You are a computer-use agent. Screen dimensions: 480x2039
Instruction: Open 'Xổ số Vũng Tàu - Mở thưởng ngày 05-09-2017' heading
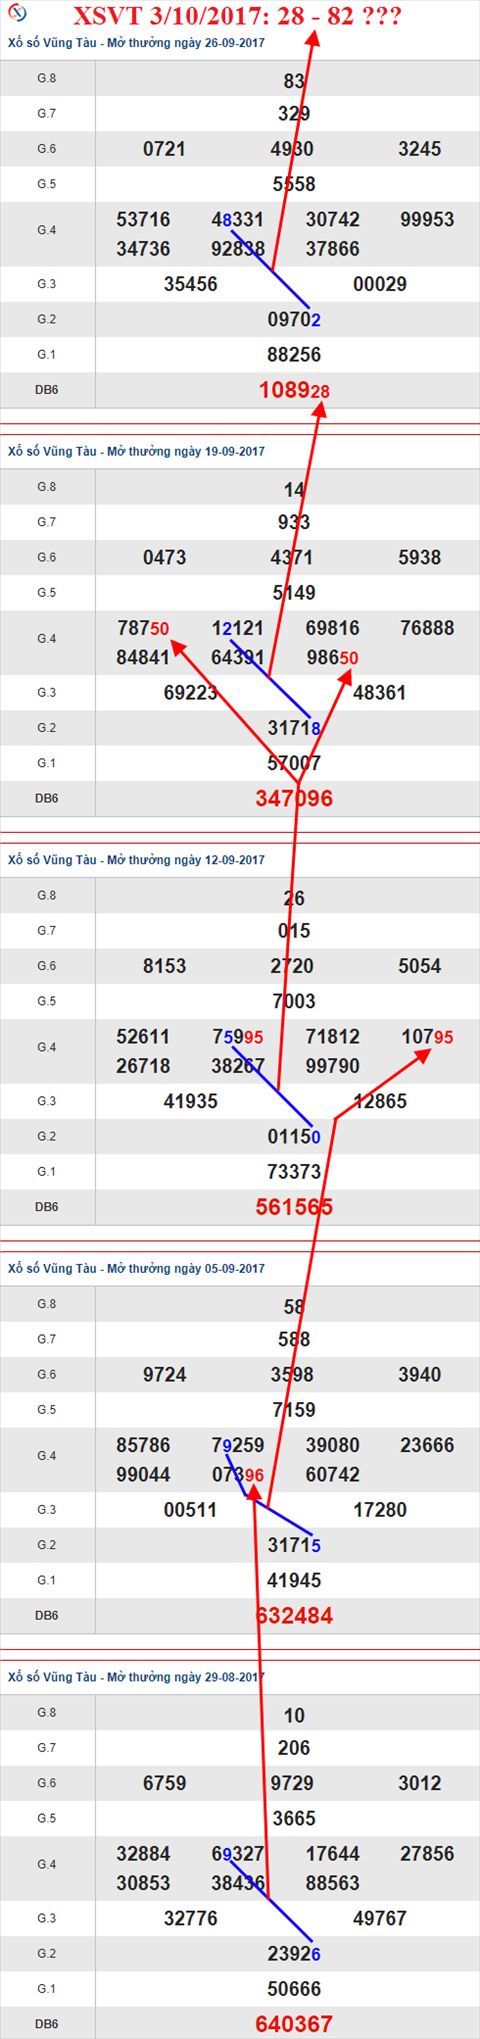coord(136,1268)
